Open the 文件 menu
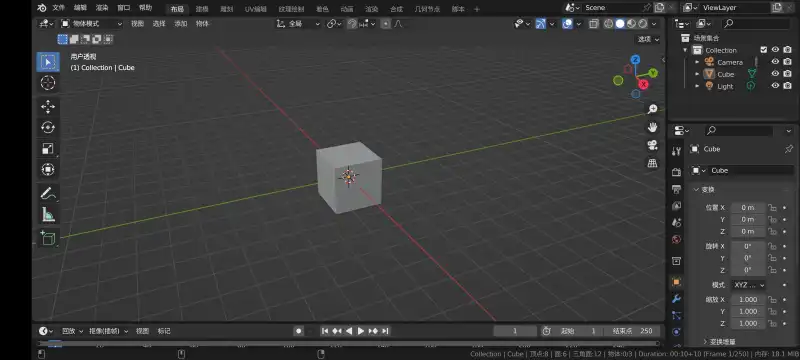The image size is (800, 360). (59, 8)
